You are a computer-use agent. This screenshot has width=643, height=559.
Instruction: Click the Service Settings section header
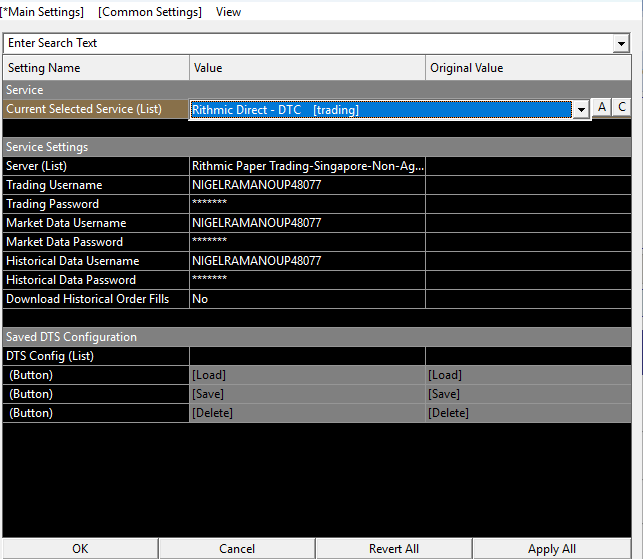[317, 147]
